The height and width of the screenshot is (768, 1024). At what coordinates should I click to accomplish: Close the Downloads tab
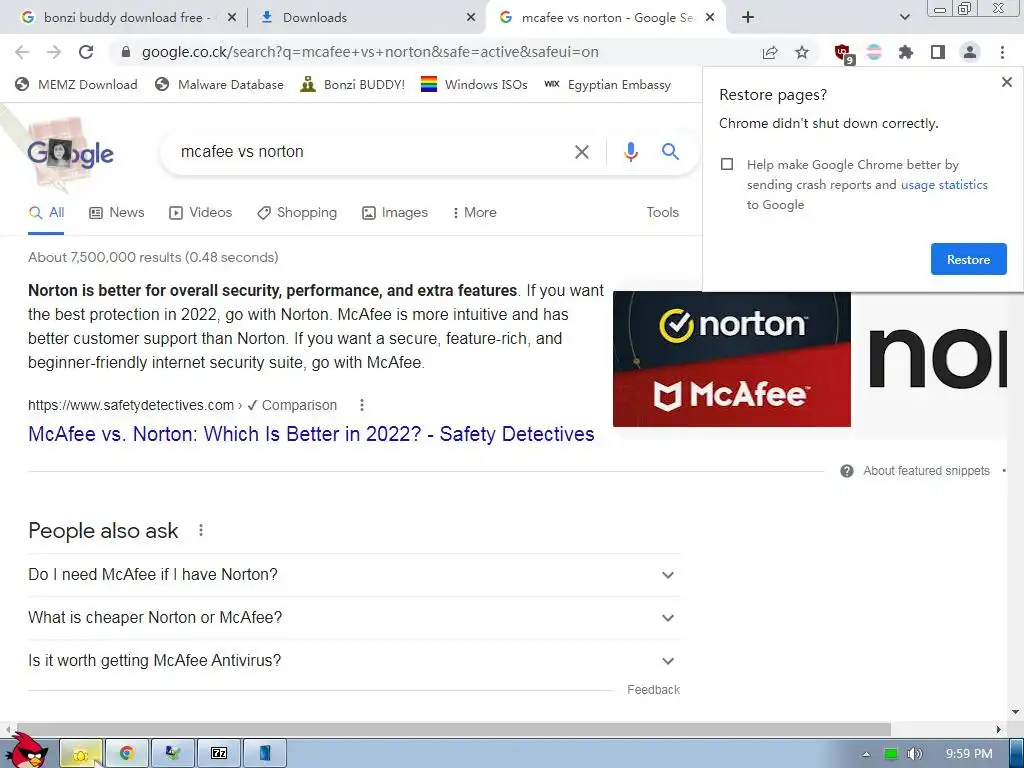(471, 18)
